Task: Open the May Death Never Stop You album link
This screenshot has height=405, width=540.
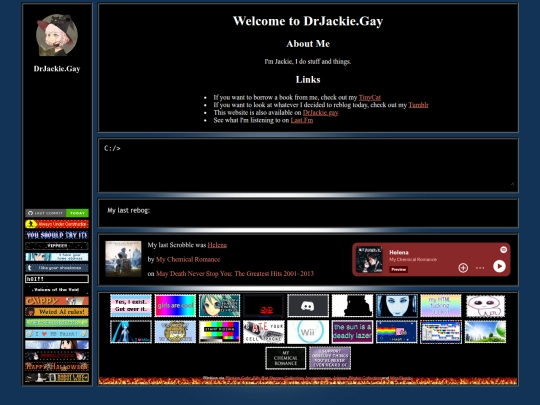Action: (235, 274)
